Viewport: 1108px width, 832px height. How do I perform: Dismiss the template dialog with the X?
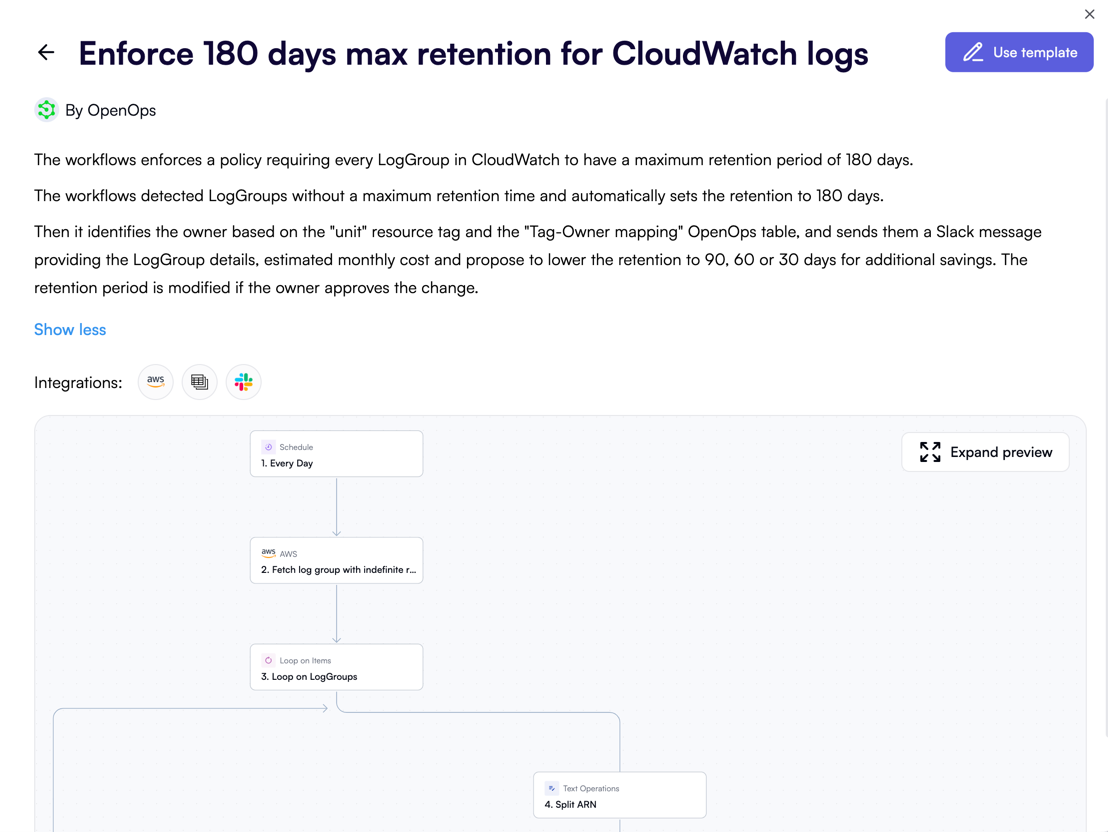(1089, 14)
